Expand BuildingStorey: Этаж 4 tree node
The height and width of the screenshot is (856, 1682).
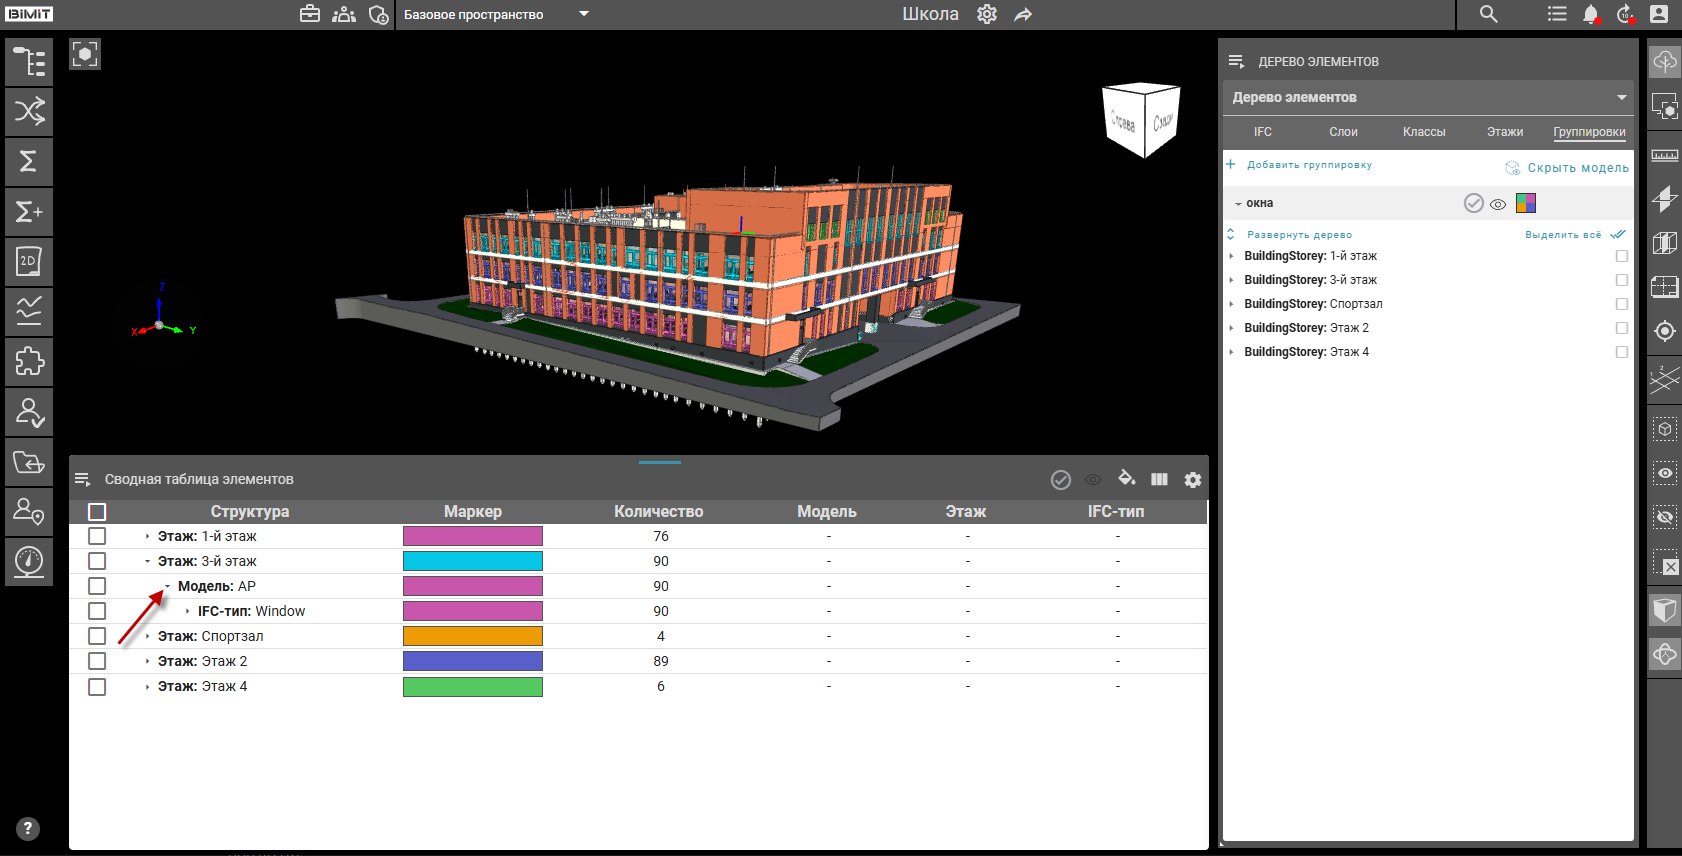1231,352
